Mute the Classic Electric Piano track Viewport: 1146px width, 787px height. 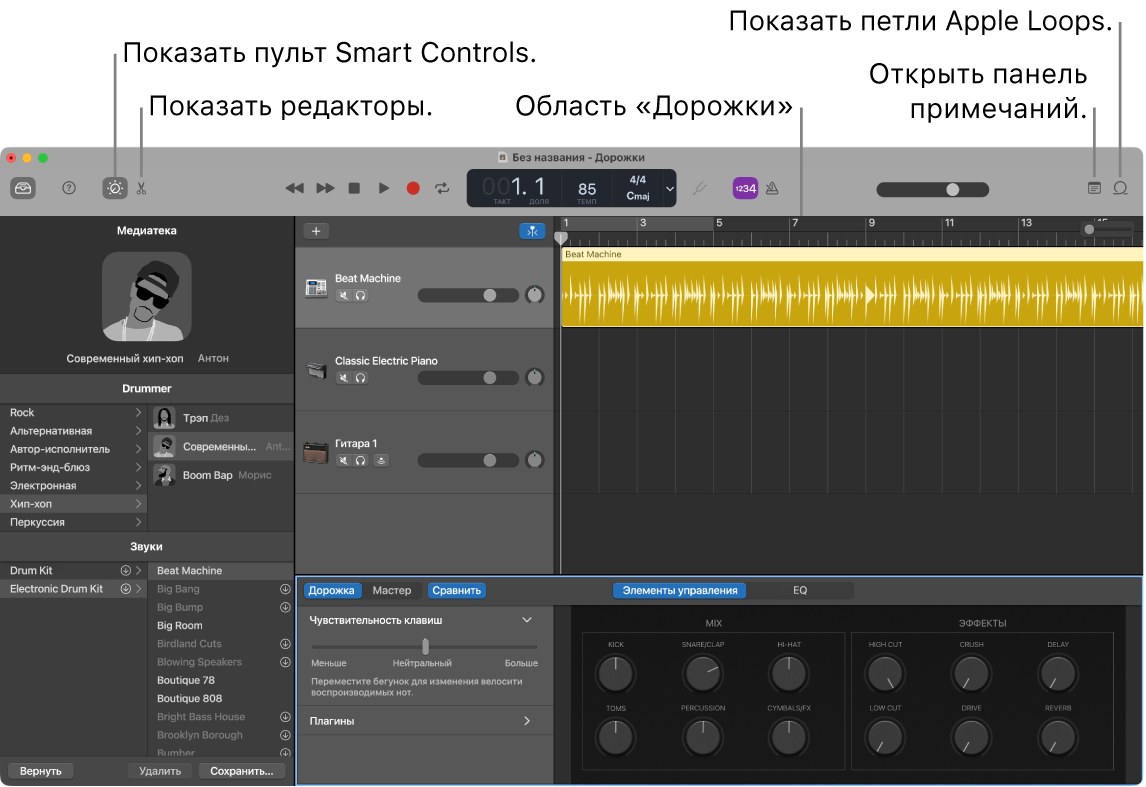pyautogui.click(x=344, y=377)
